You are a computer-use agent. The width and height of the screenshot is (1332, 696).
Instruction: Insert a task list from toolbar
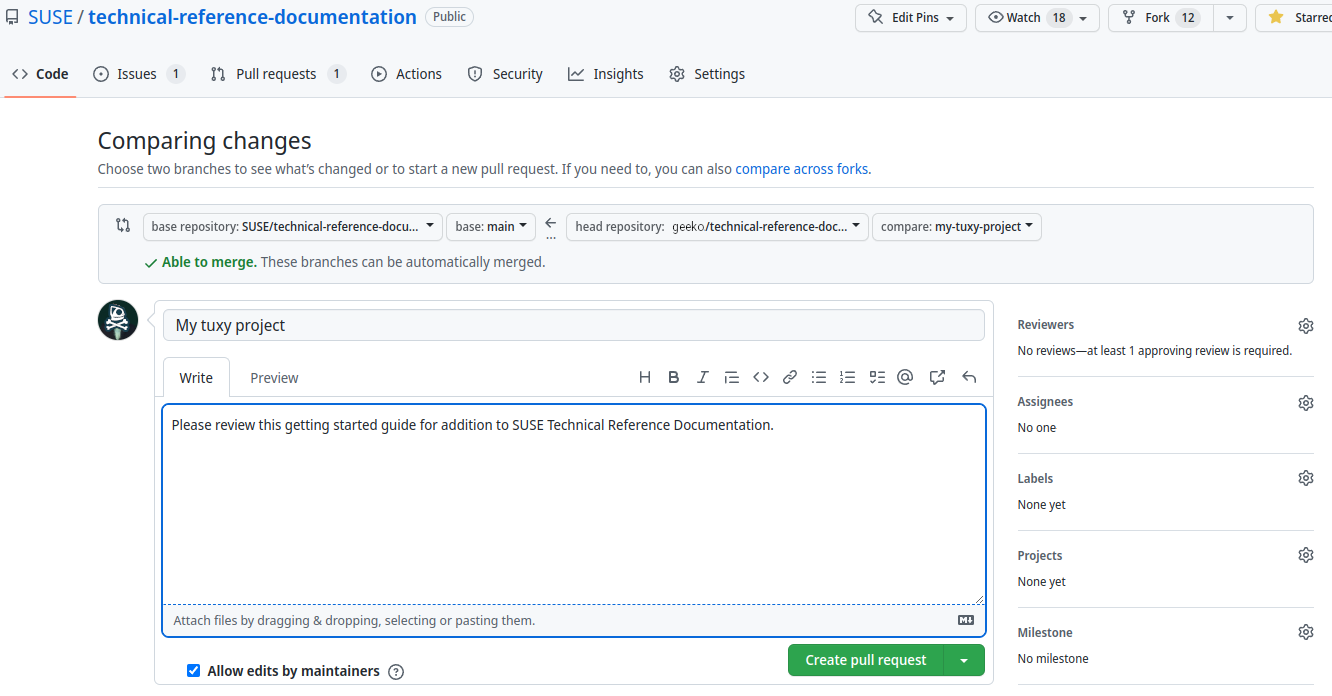point(877,377)
